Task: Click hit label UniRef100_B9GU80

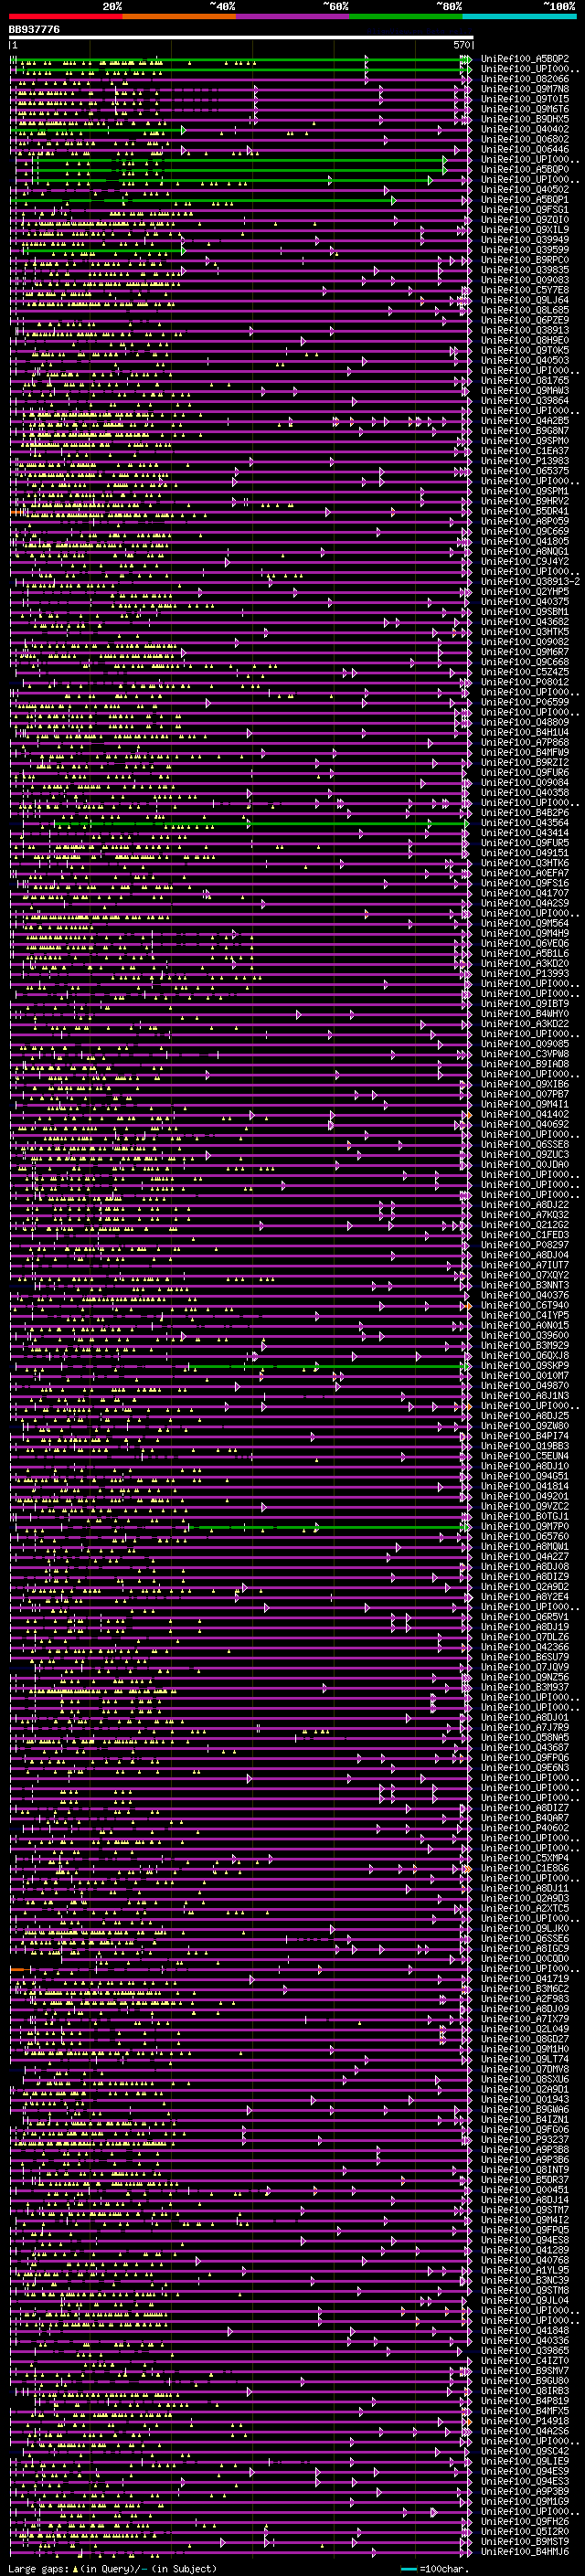Action: pos(525,2380)
